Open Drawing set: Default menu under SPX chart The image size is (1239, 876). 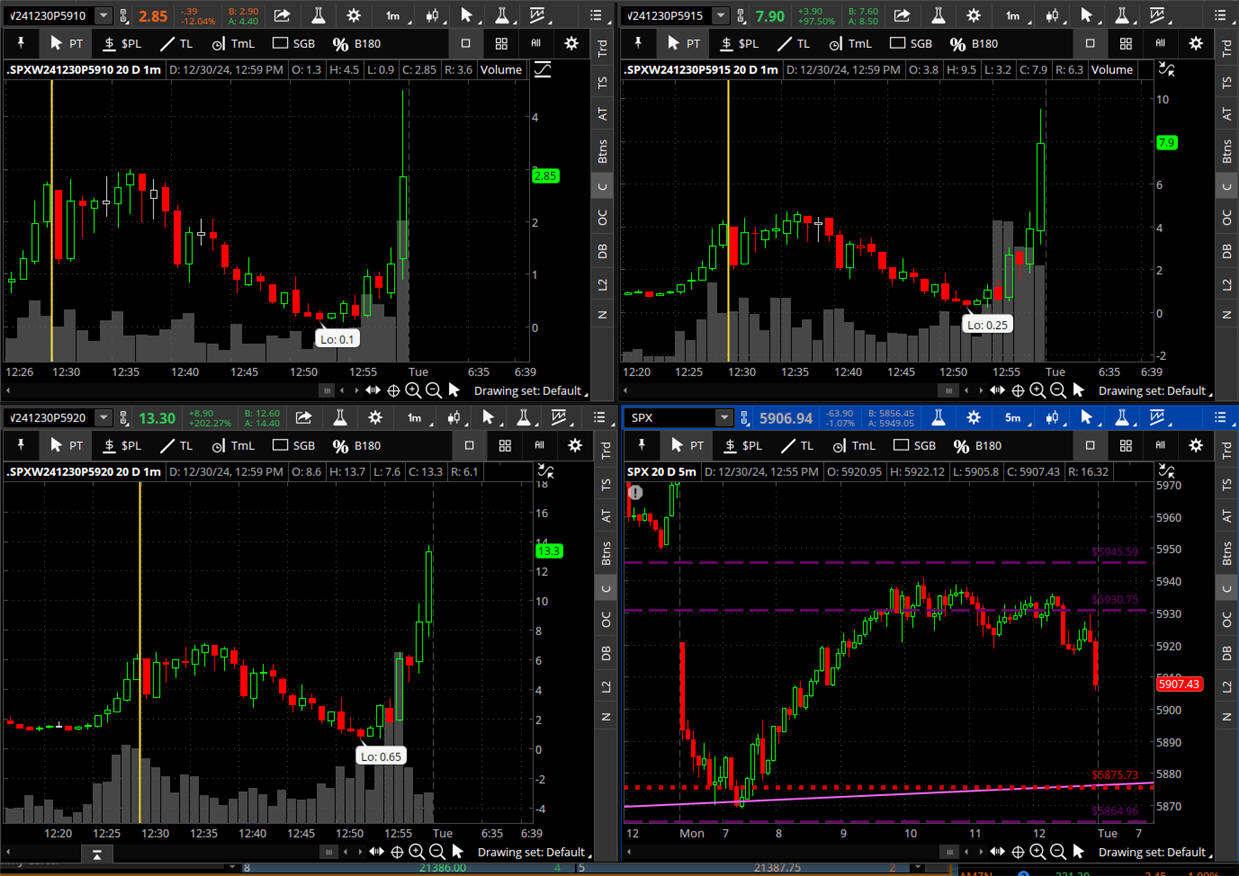click(1151, 852)
